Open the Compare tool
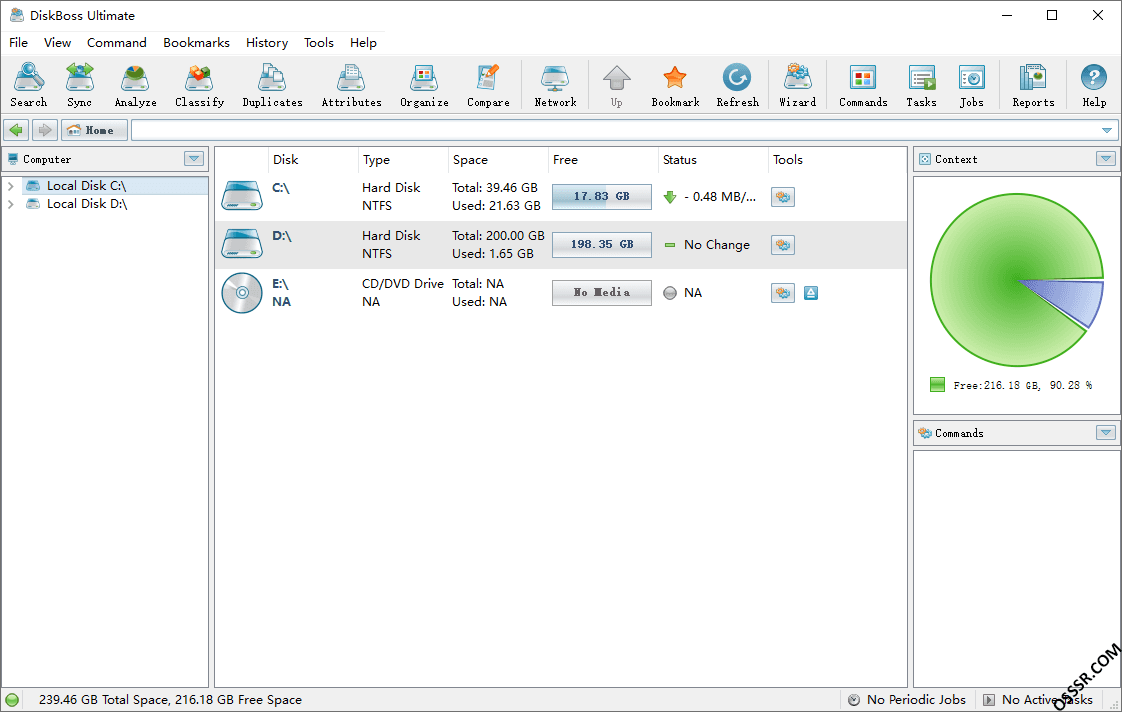 tap(488, 84)
